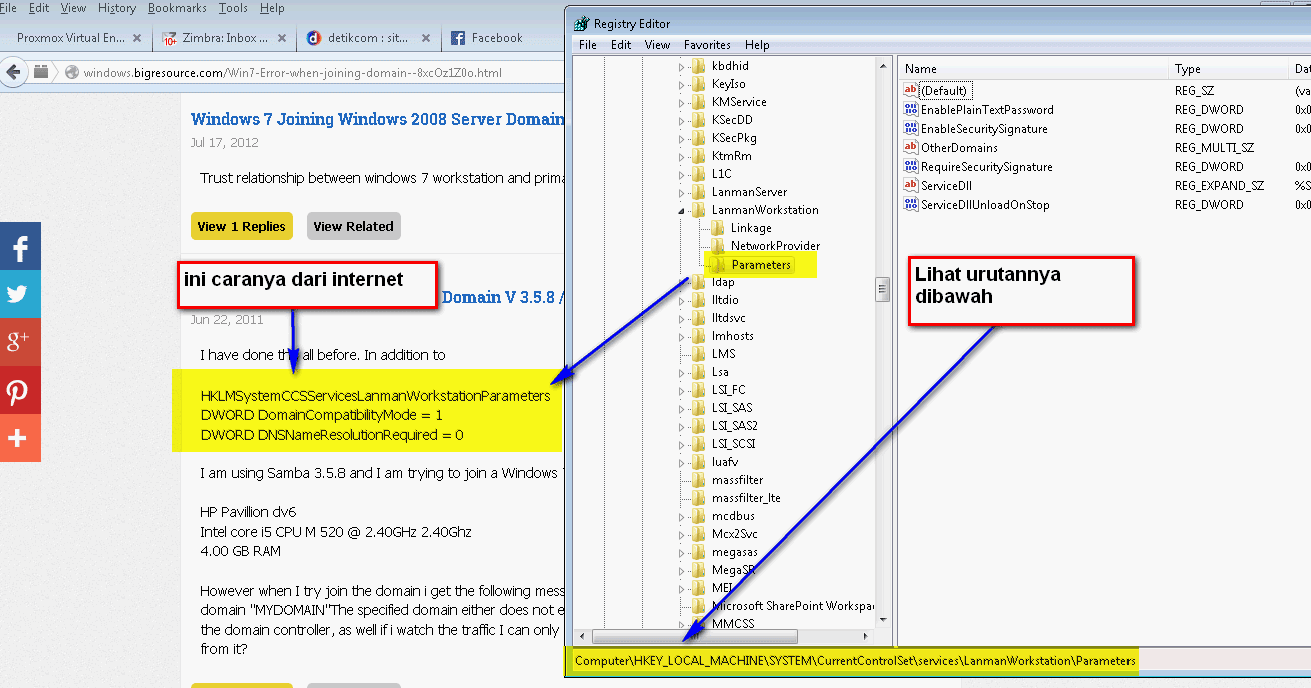Click the Google Plus share icon
Image resolution: width=1311 pixels, height=688 pixels.
coord(20,342)
